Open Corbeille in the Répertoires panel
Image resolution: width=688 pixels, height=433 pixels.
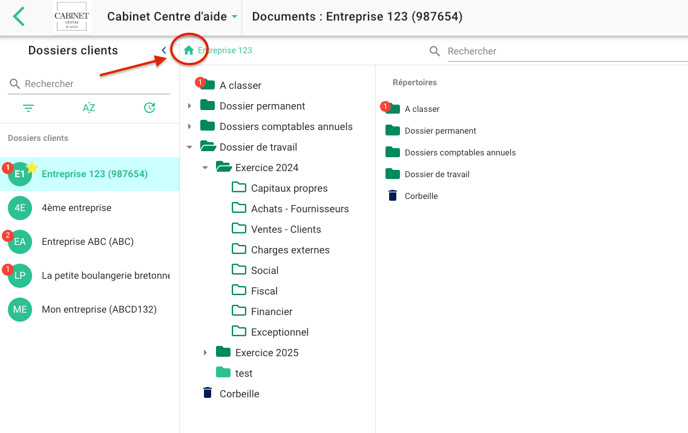tap(420, 196)
